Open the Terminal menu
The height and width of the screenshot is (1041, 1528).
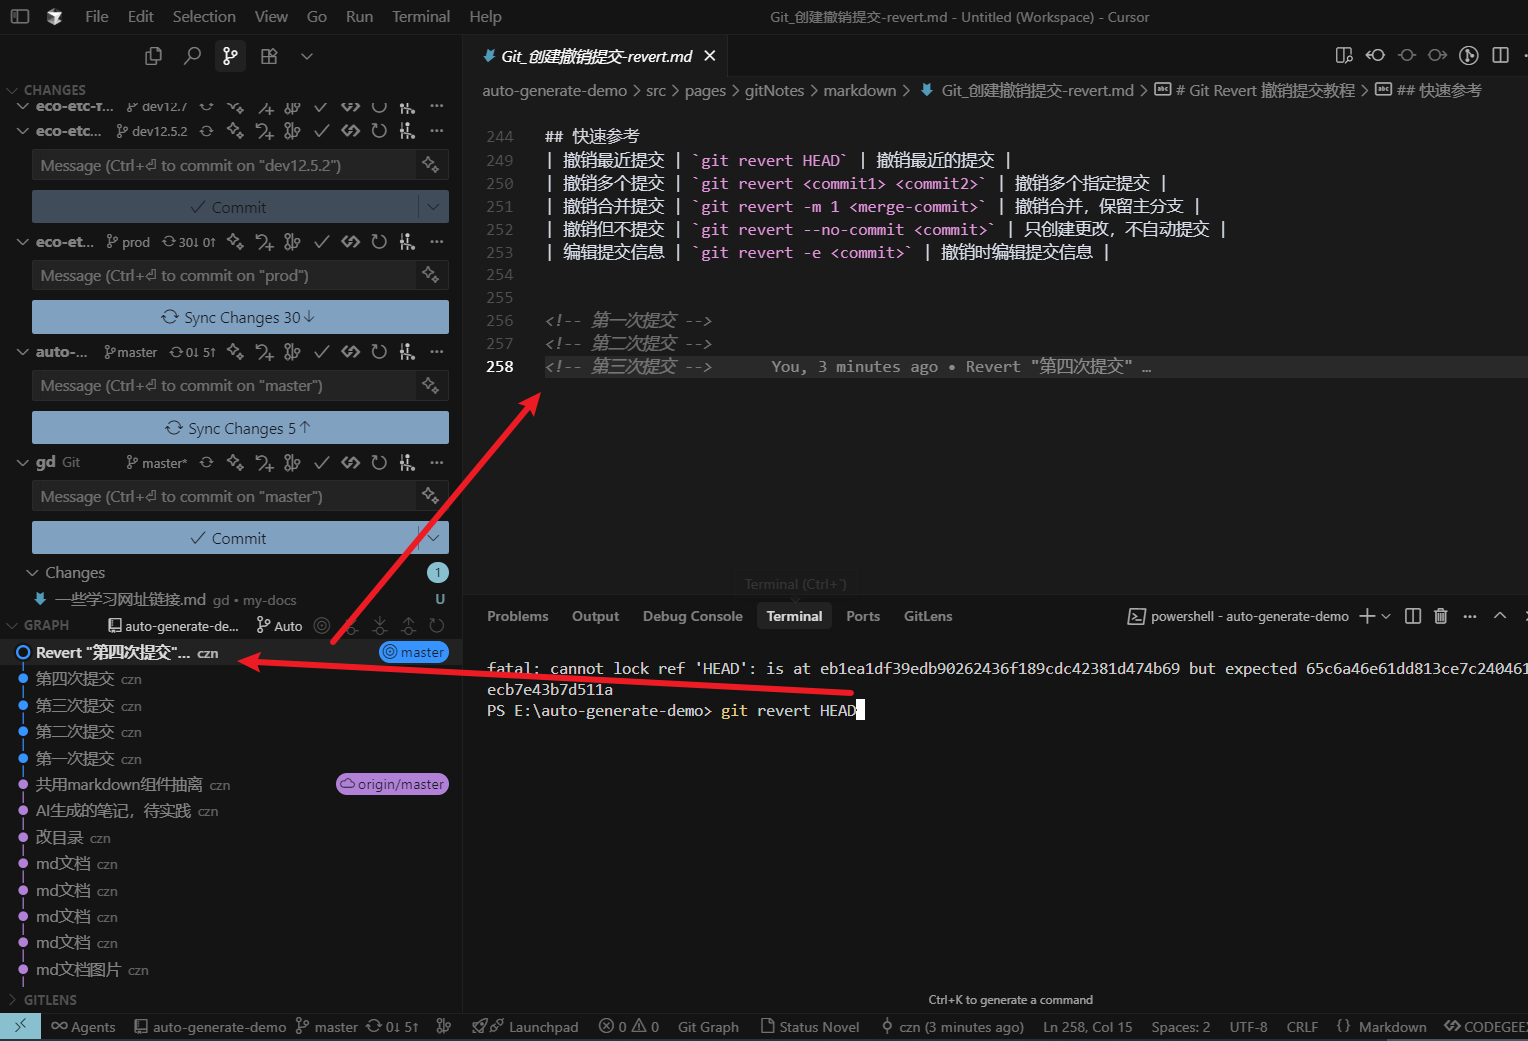click(421, 17)
